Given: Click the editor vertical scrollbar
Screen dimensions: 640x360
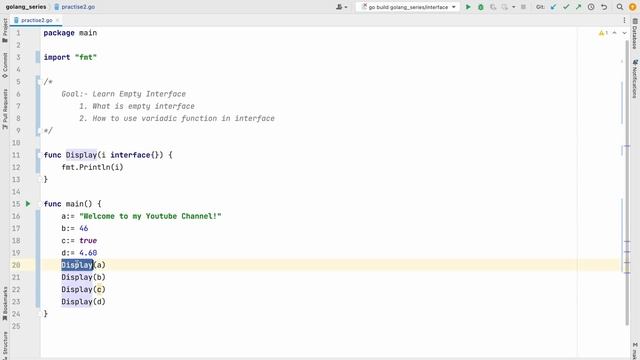Looking at the screenshot, I should coord(627,183).
